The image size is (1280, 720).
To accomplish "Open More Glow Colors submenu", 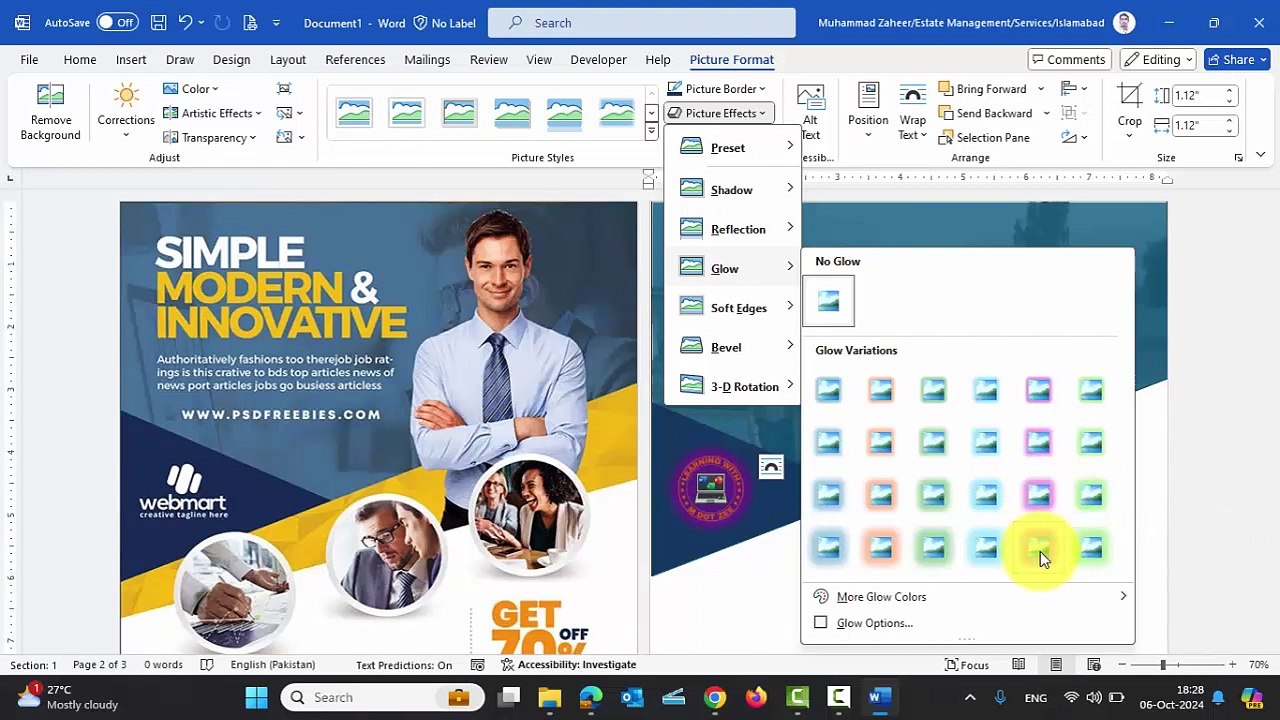I will (x=968, y=597).
